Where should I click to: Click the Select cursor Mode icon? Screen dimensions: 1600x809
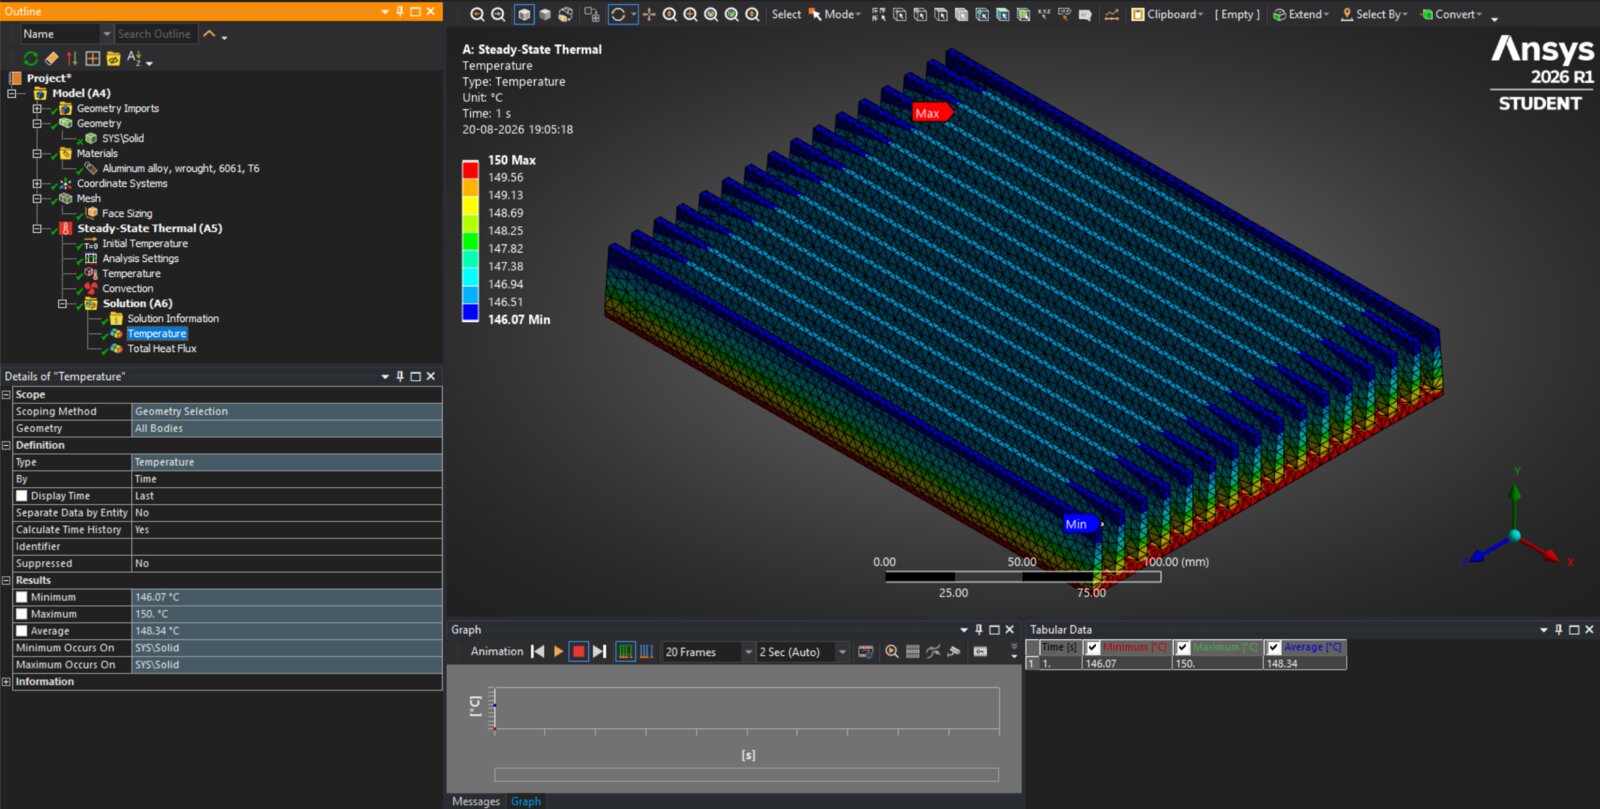pyautogui.click(x=815, y=14)
